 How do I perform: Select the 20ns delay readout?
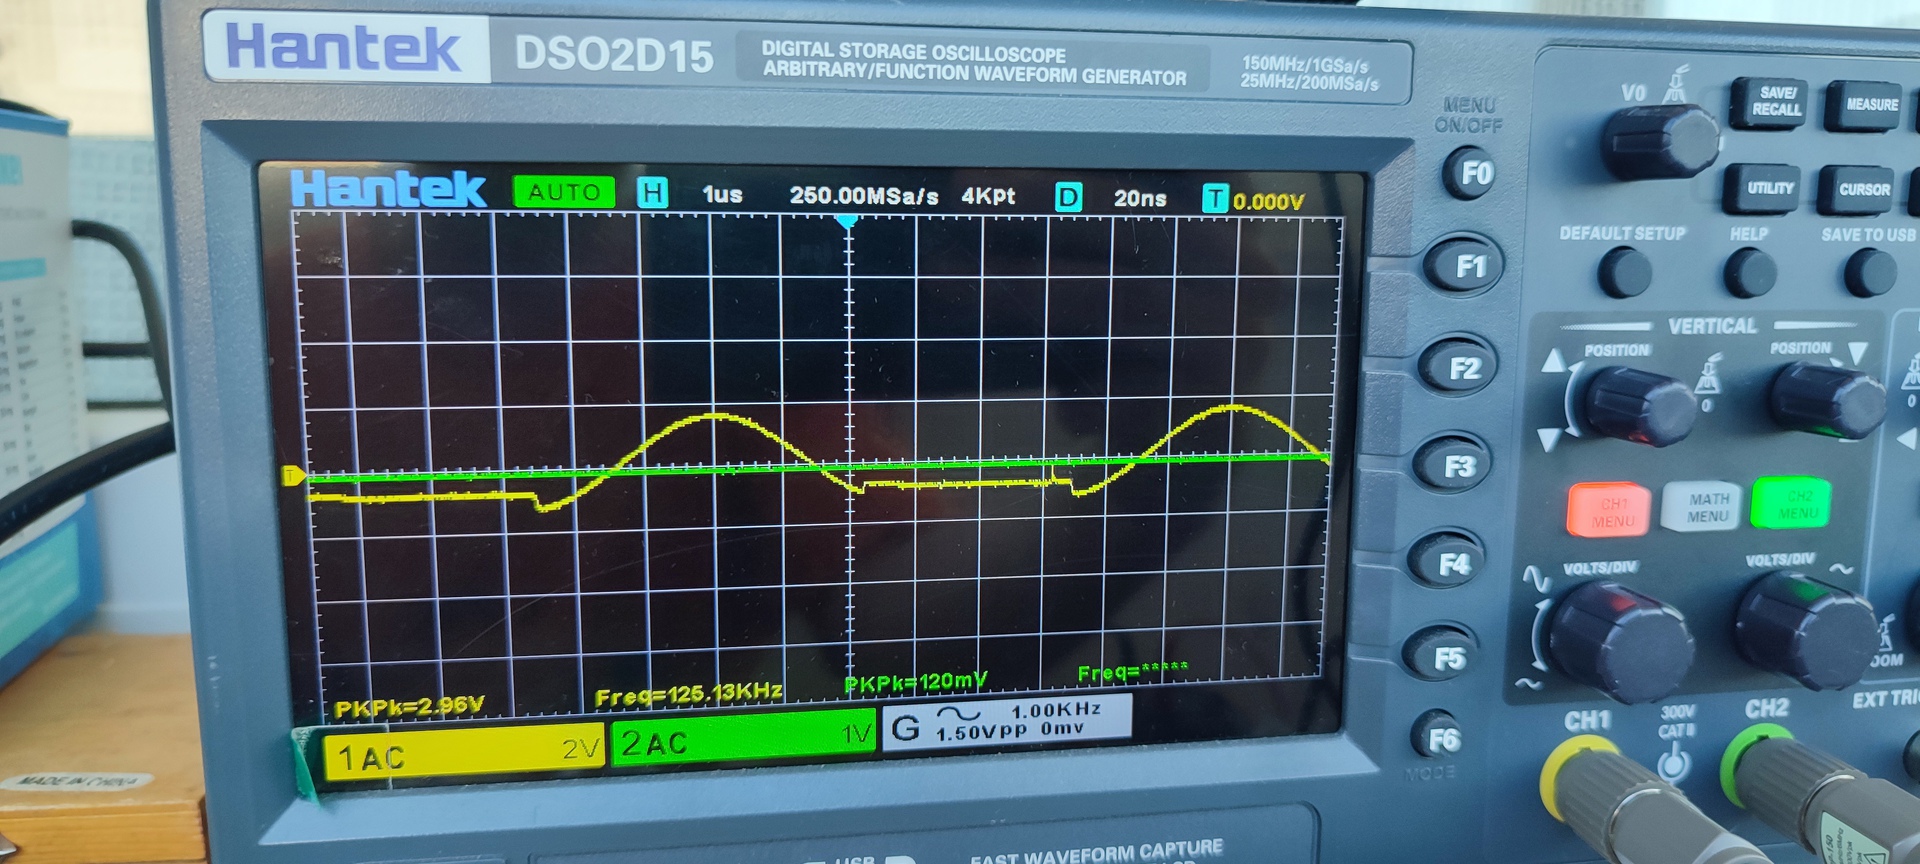[x=1140, y=199]
